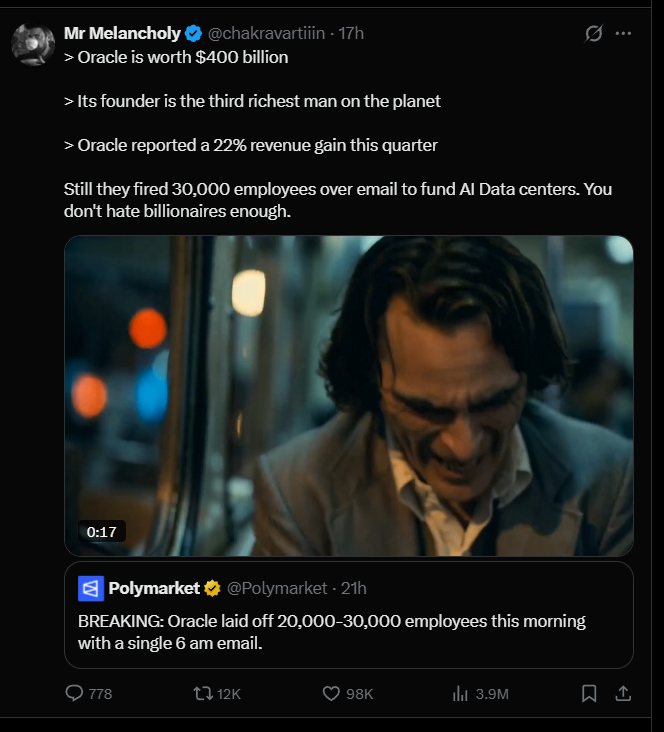Open the quoted Polymarket post text
Screen dimensions: 664x732
[x=331, y=632]
